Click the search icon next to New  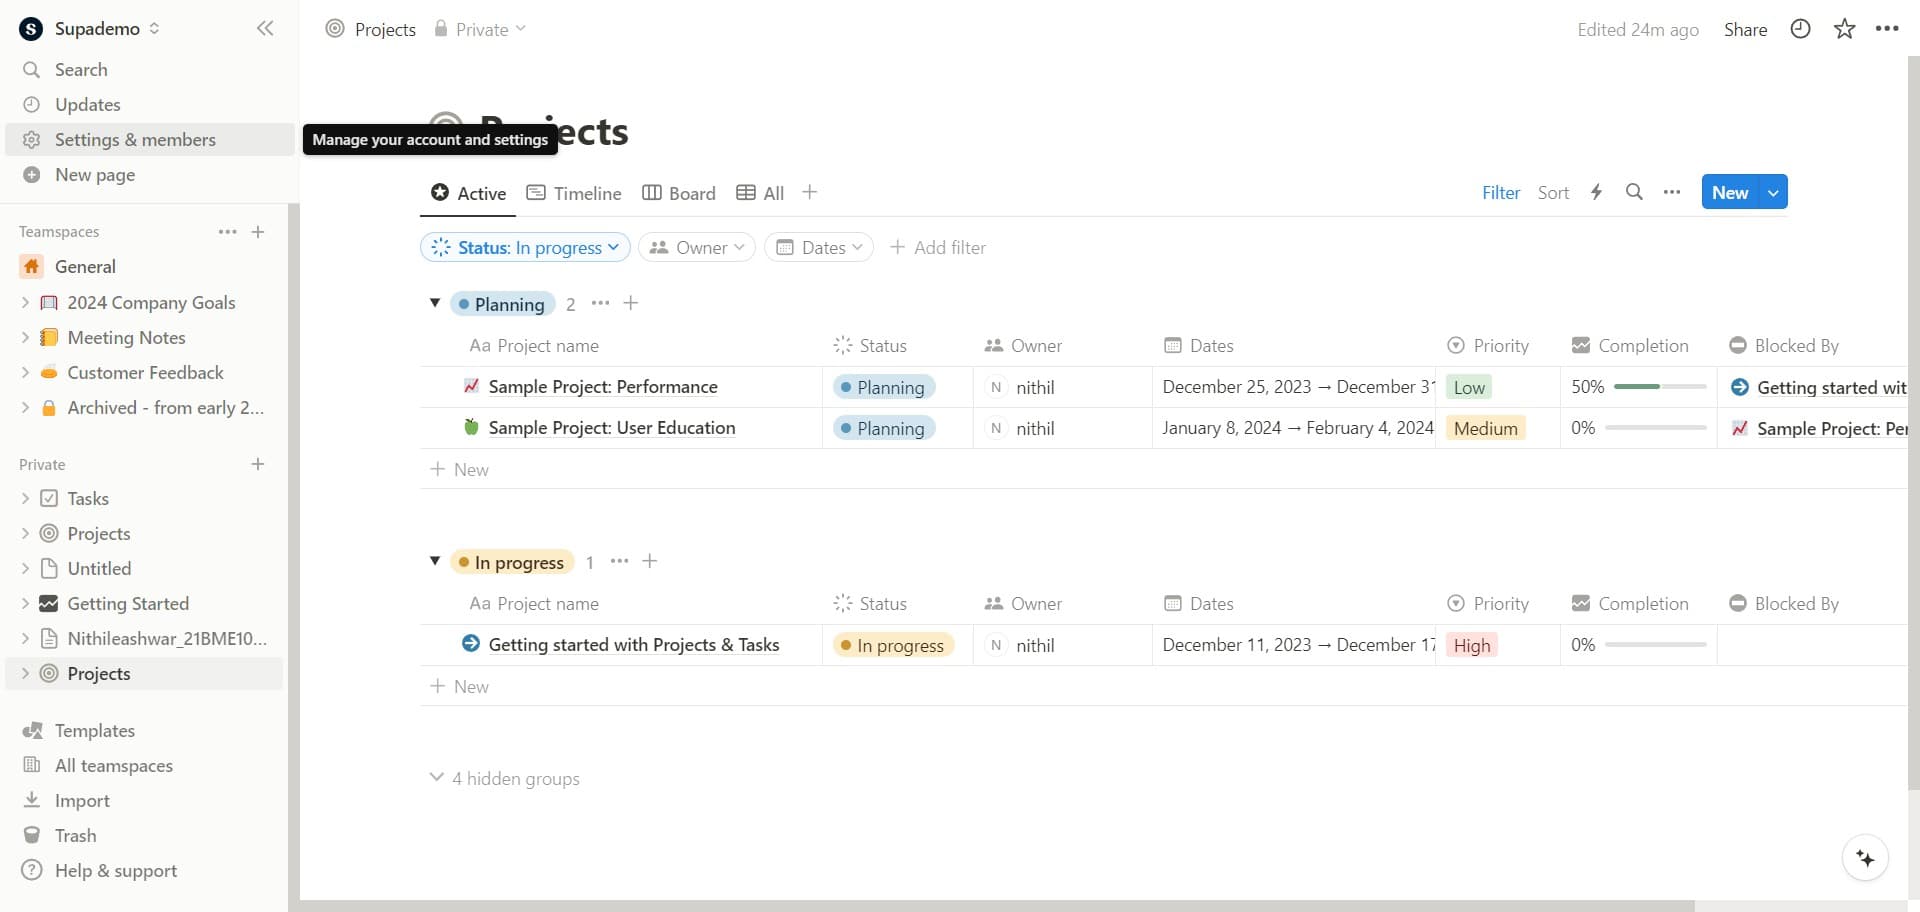tap(1634, 192)
